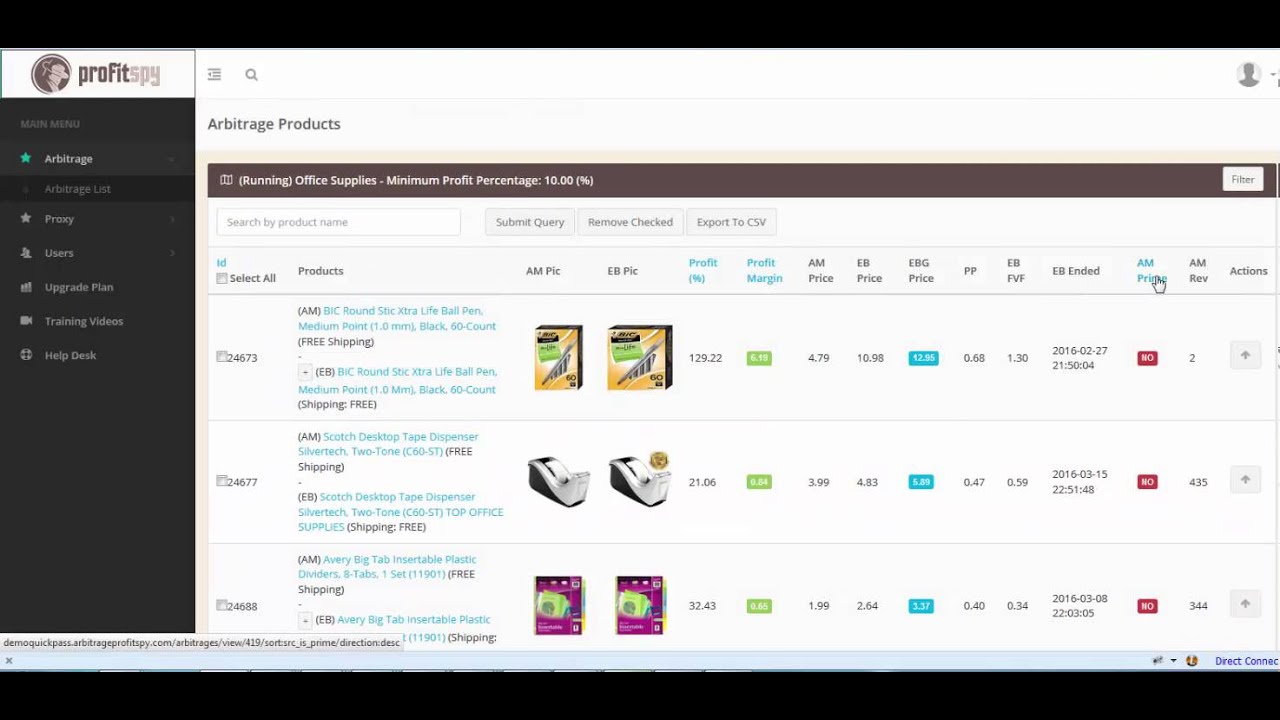Viewport: 1280px width, 720px height.
Task: Click the blue 5.89 EBG price badge
Action: [921, 482]
